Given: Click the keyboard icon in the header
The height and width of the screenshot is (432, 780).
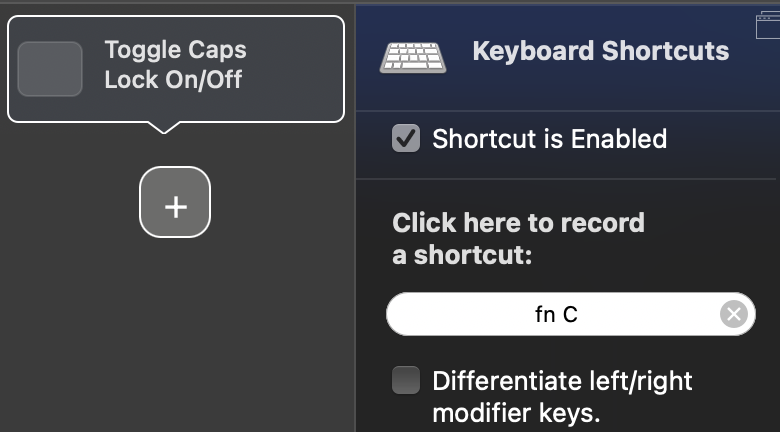Looking at the screenshot, I should click(413, 57).
